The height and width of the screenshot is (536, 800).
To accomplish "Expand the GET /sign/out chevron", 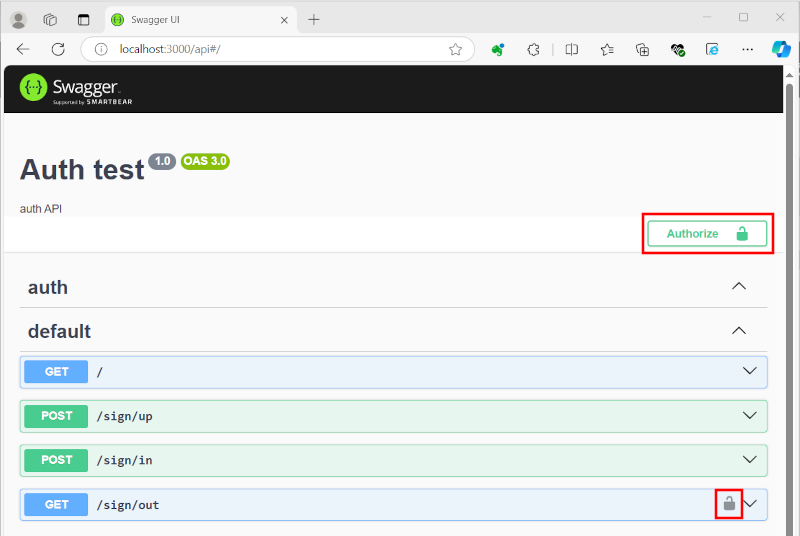I will point(750,504).
